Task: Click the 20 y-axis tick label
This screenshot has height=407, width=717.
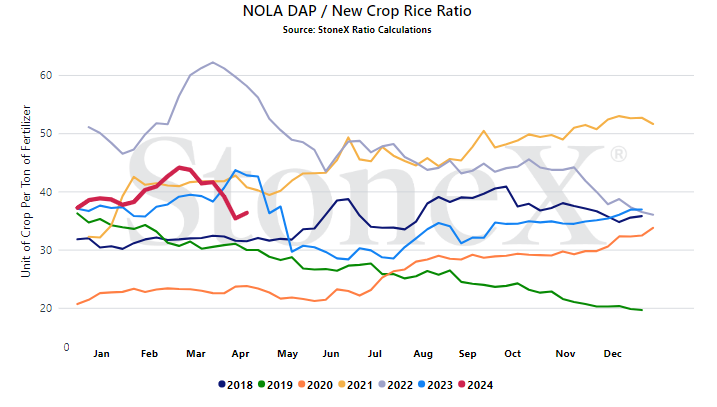Action: [x=46, y=308]
